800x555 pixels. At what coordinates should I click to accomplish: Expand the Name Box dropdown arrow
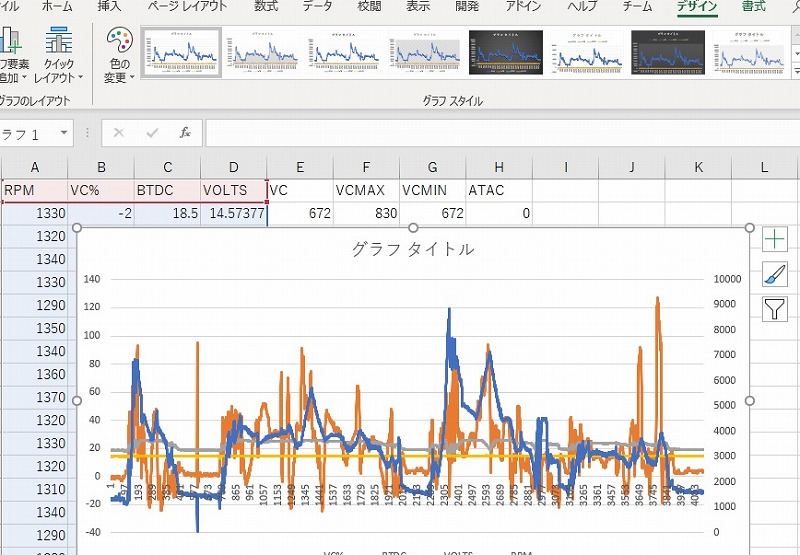click(x=64, y=133)
